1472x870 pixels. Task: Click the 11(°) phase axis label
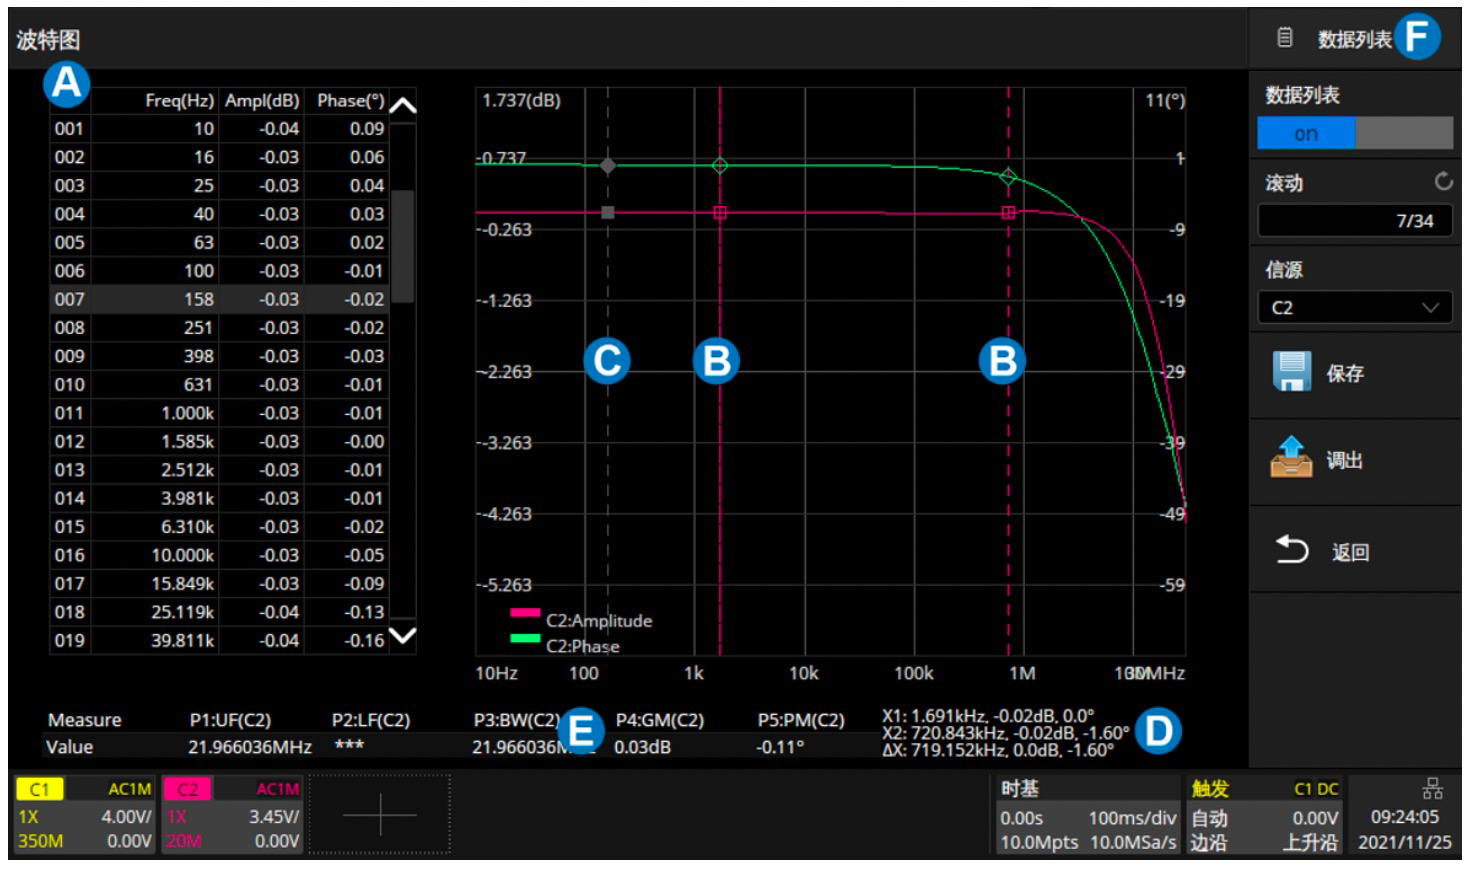[1165, 100]
